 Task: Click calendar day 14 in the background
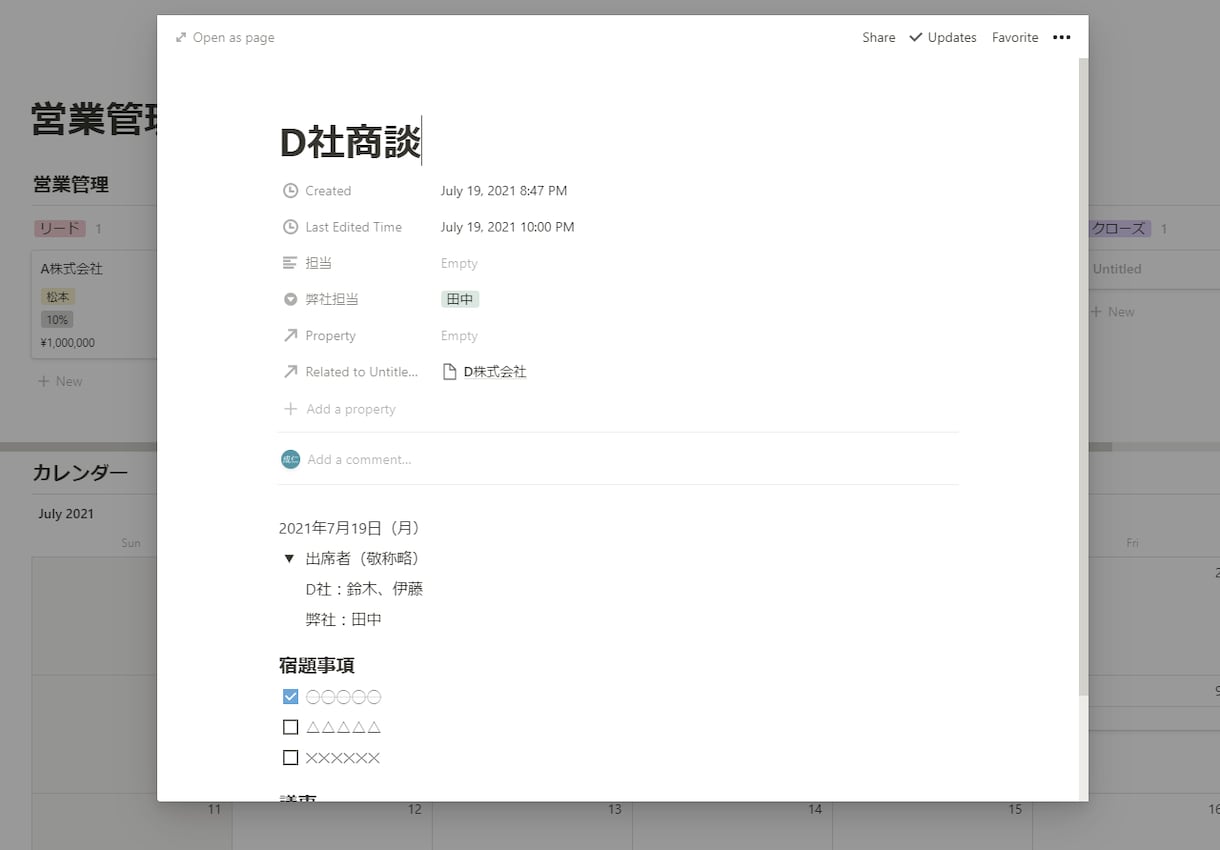pos(815,809)
